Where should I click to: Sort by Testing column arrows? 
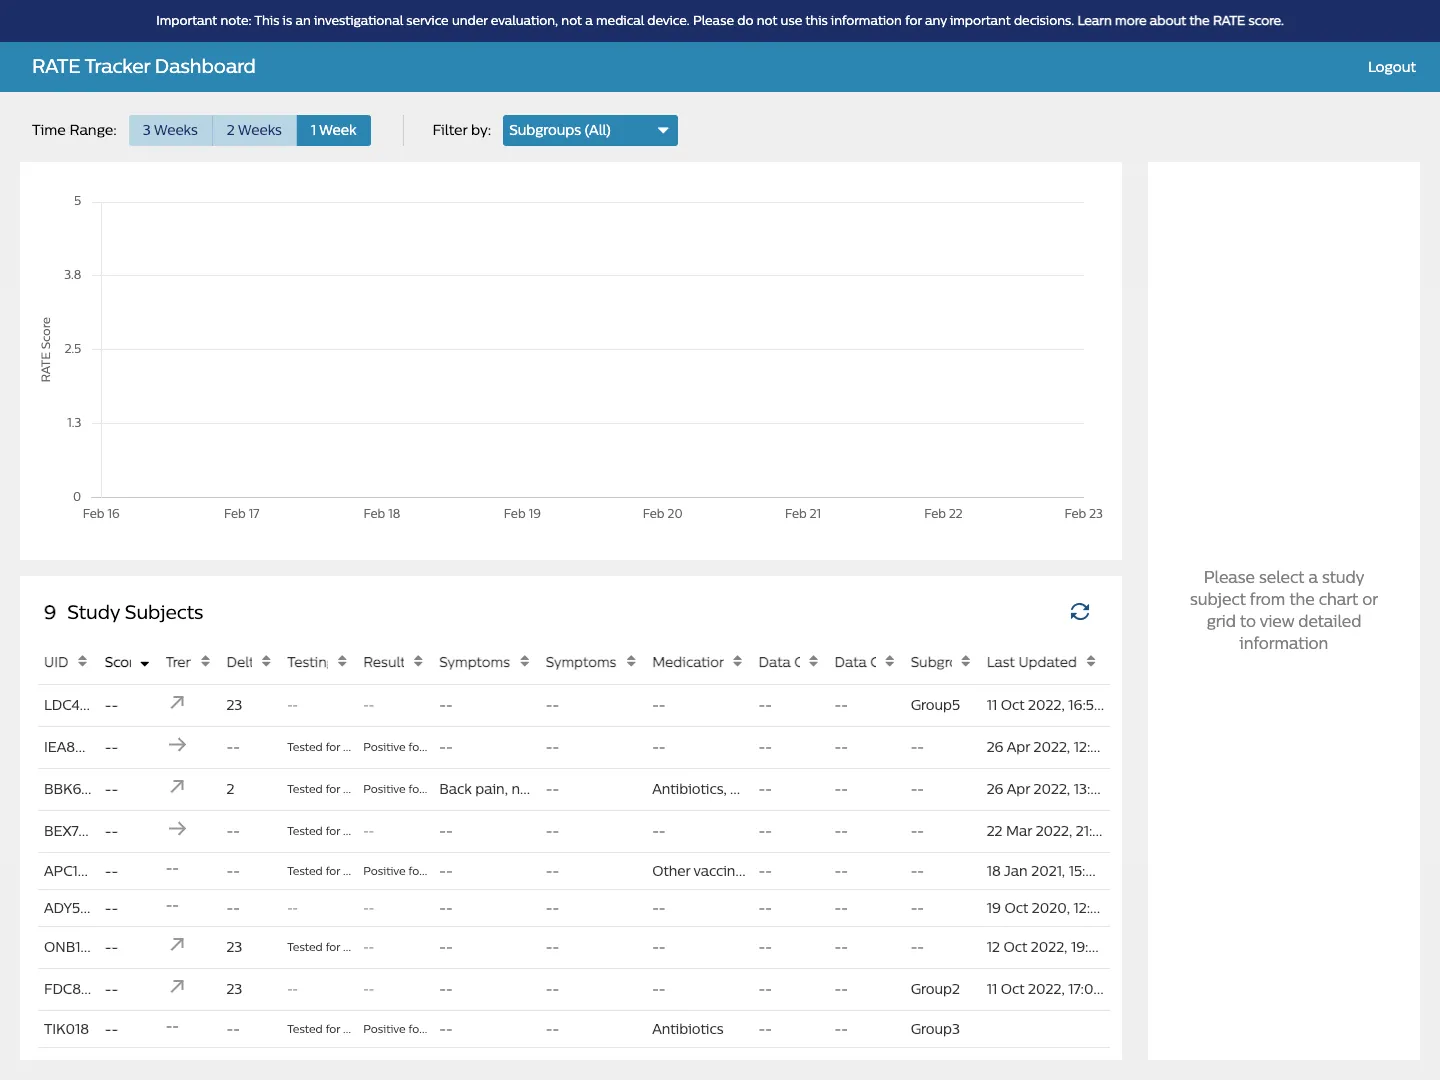342,662
